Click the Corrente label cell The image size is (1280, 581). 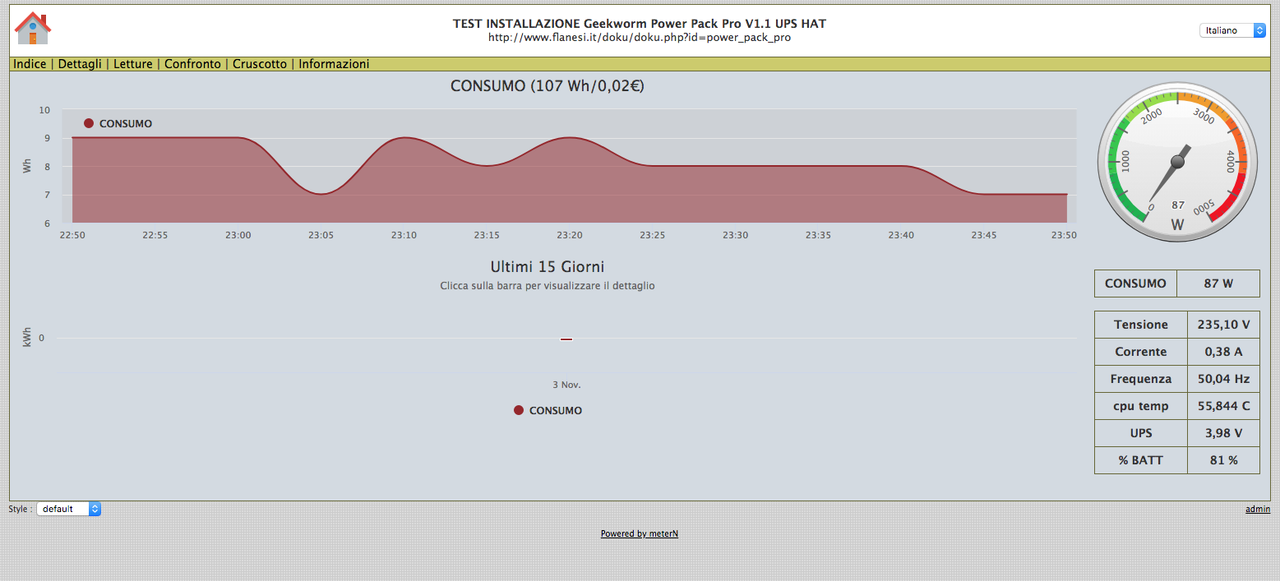pos(1141,352)
